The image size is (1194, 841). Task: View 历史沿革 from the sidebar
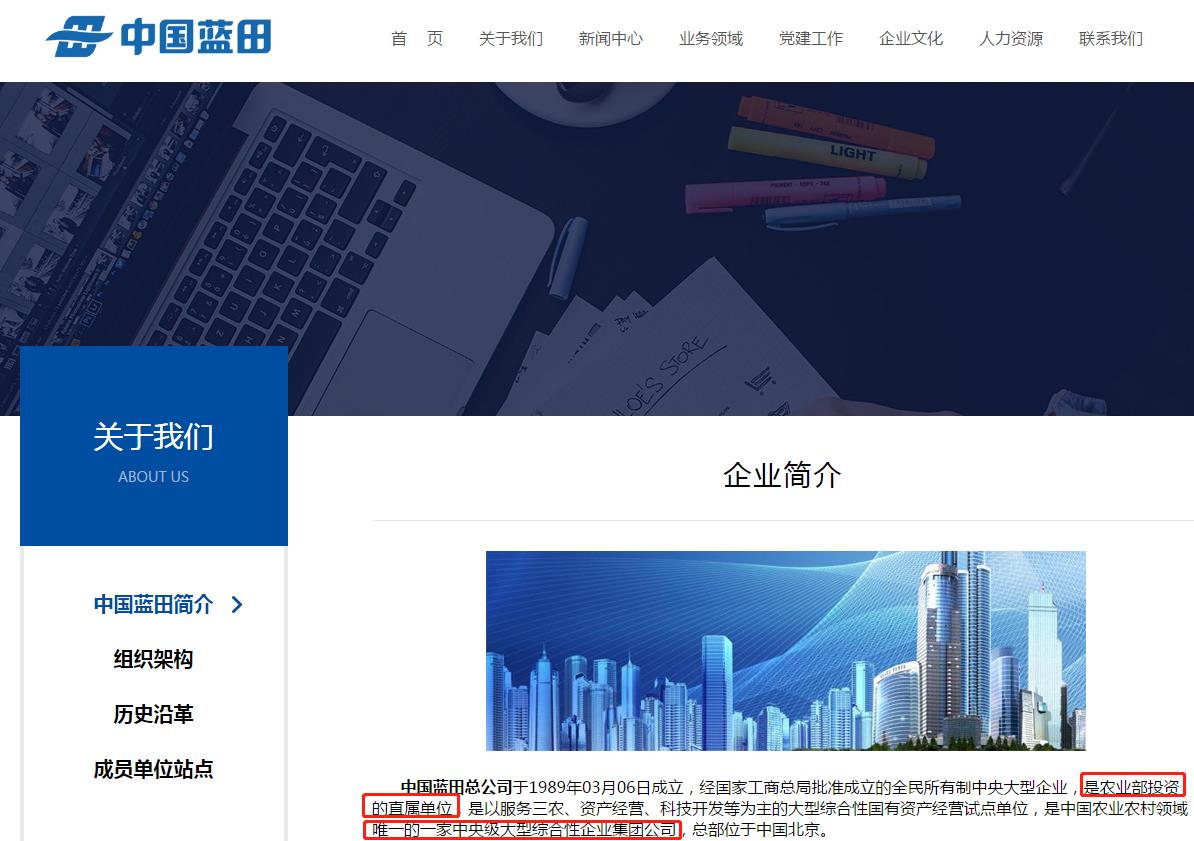tap(153, 715)
